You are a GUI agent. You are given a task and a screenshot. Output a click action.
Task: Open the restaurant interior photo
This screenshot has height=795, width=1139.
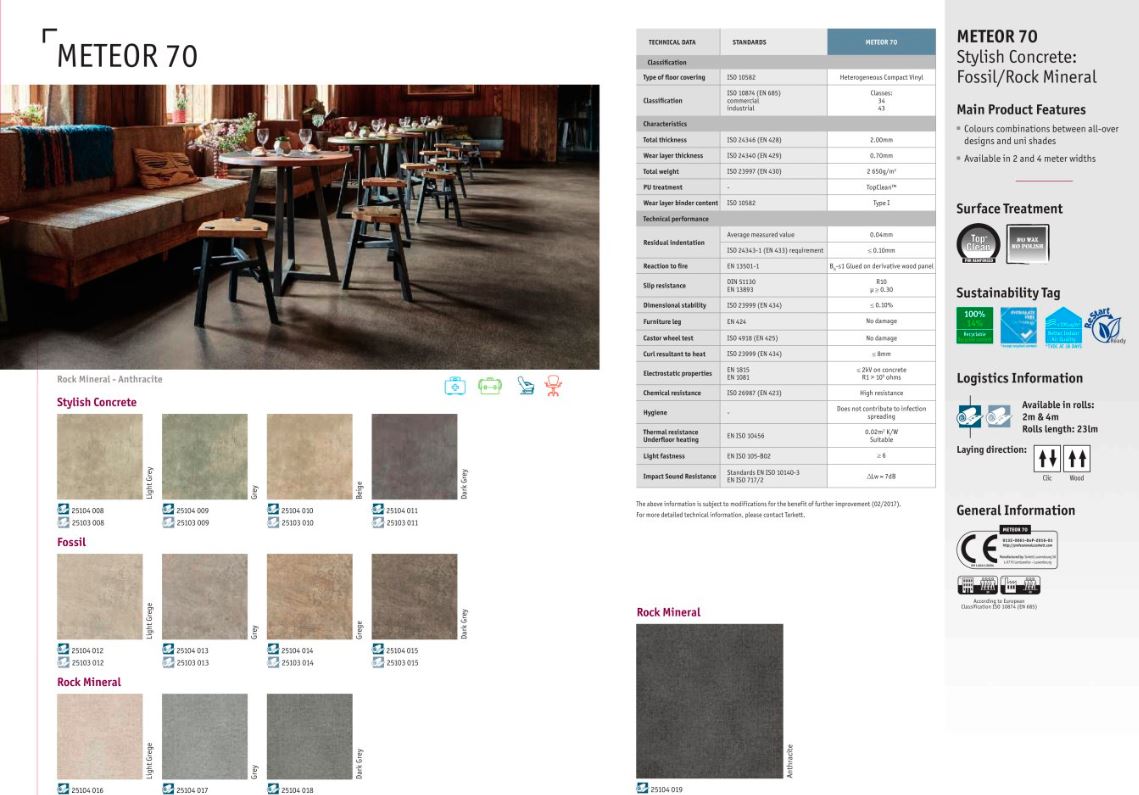point(300,227)
